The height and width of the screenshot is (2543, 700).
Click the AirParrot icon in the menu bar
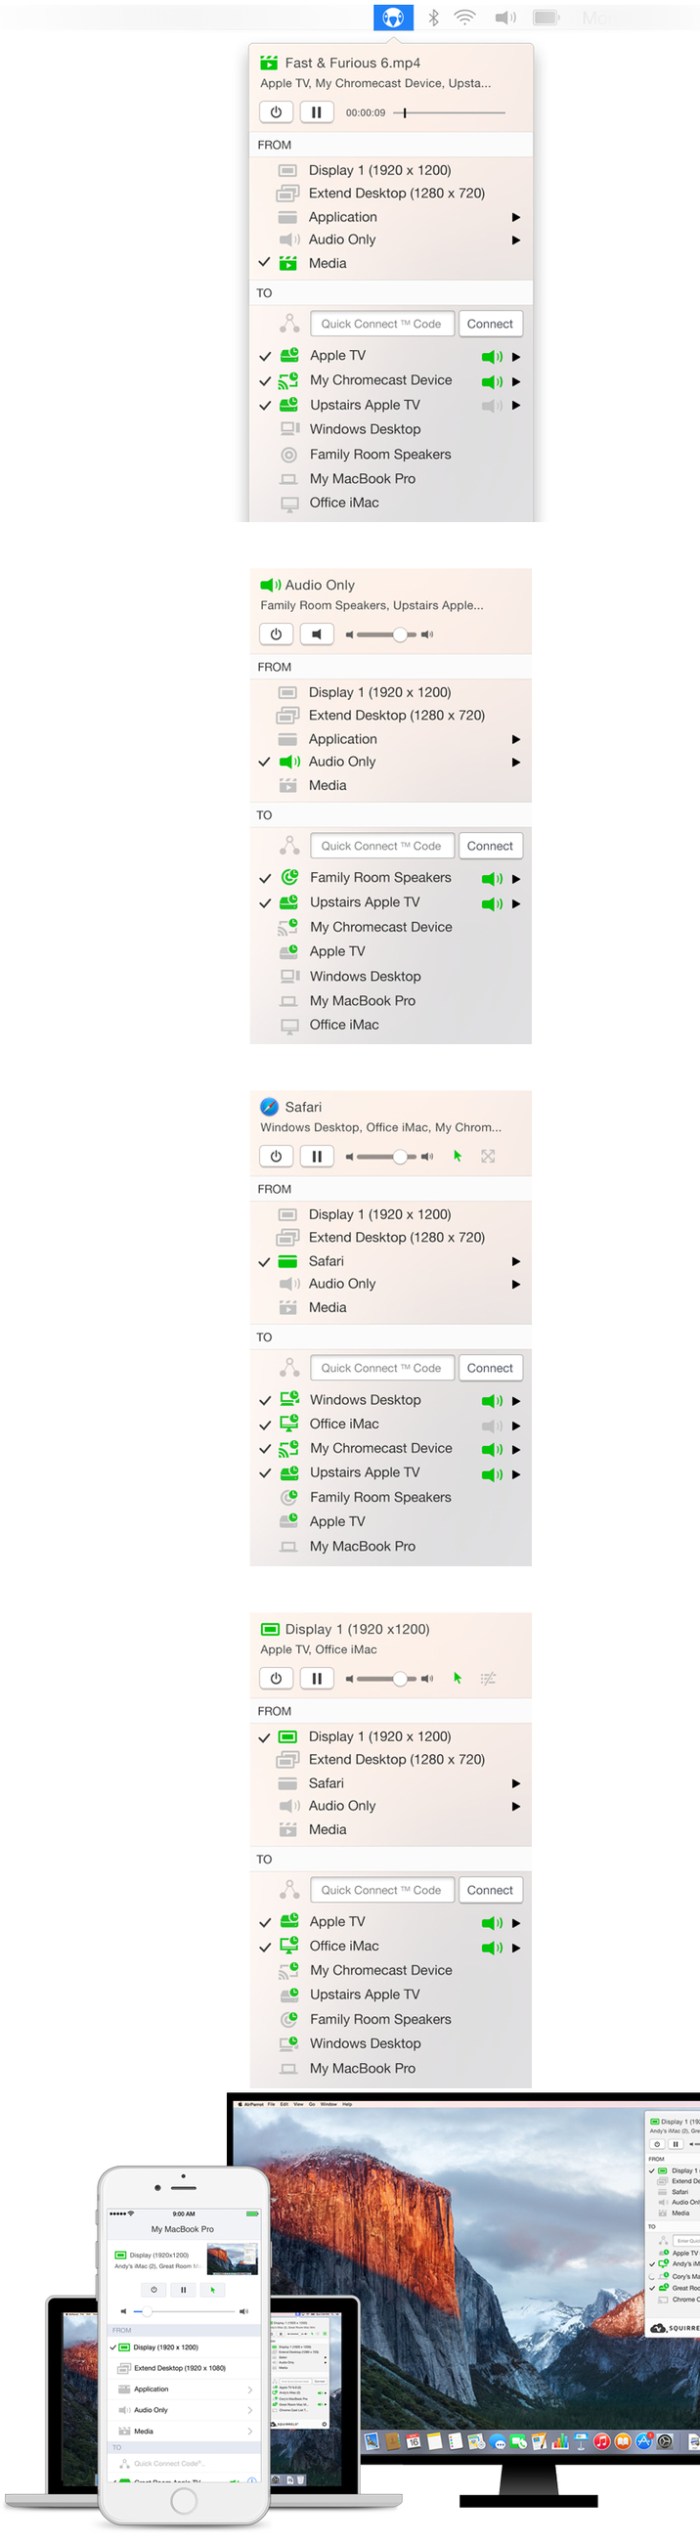393,17
